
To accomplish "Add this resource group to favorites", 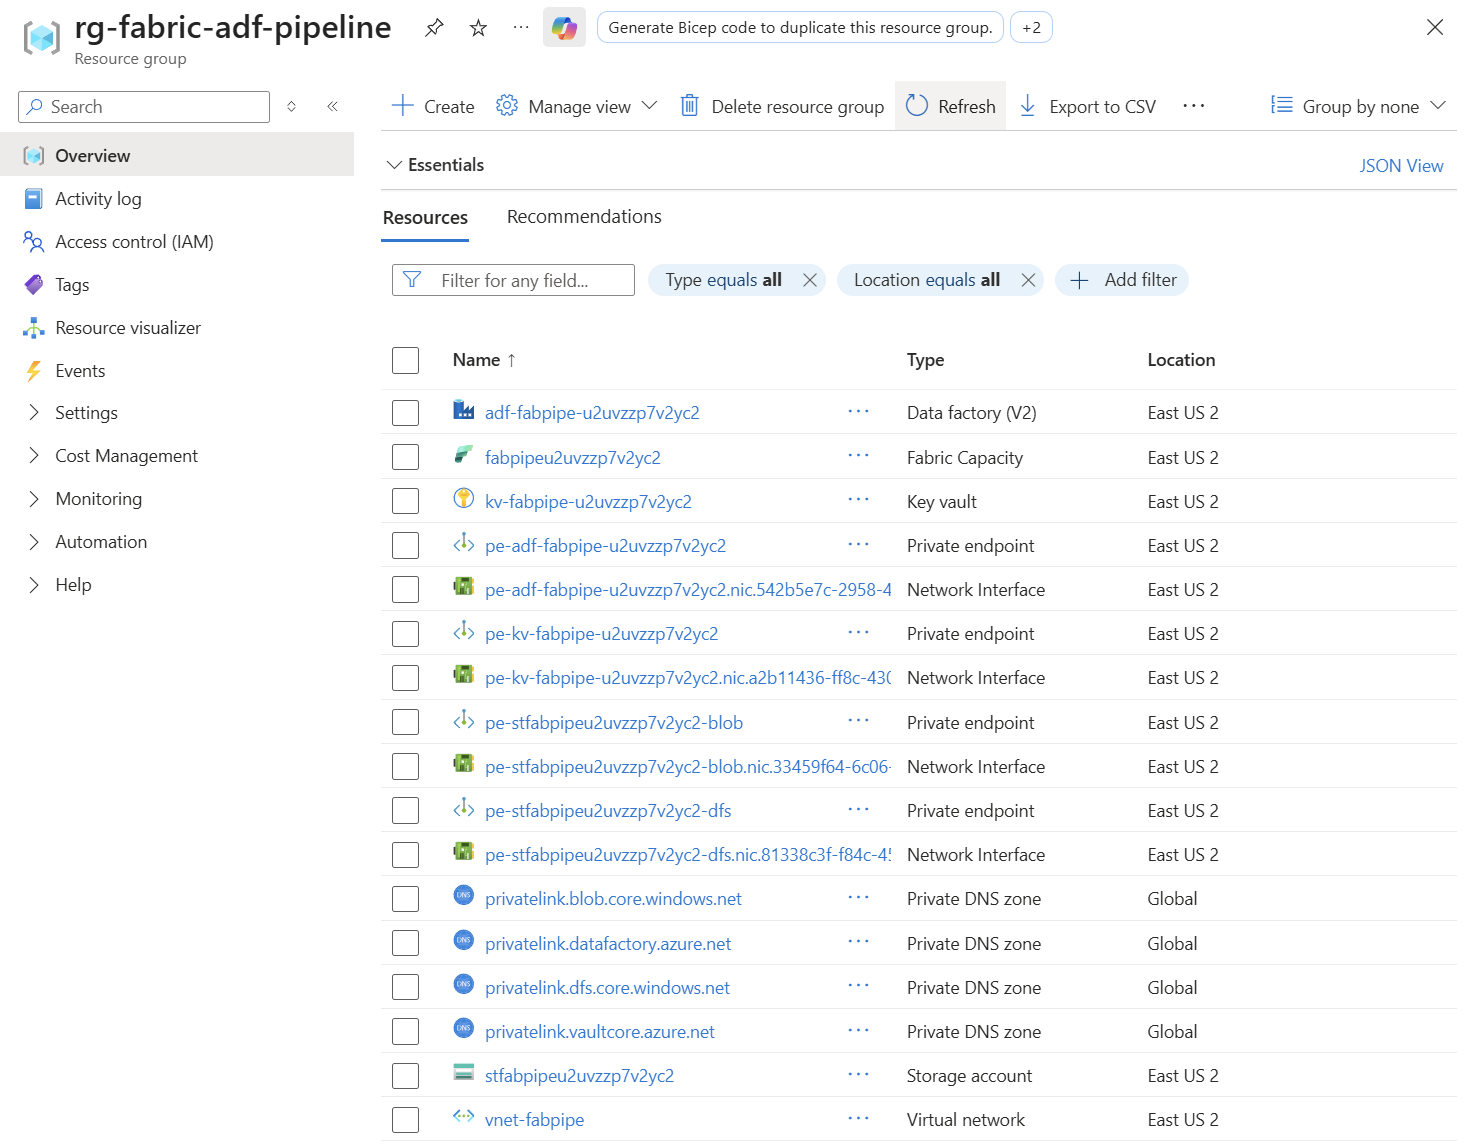I will point(478,27).
